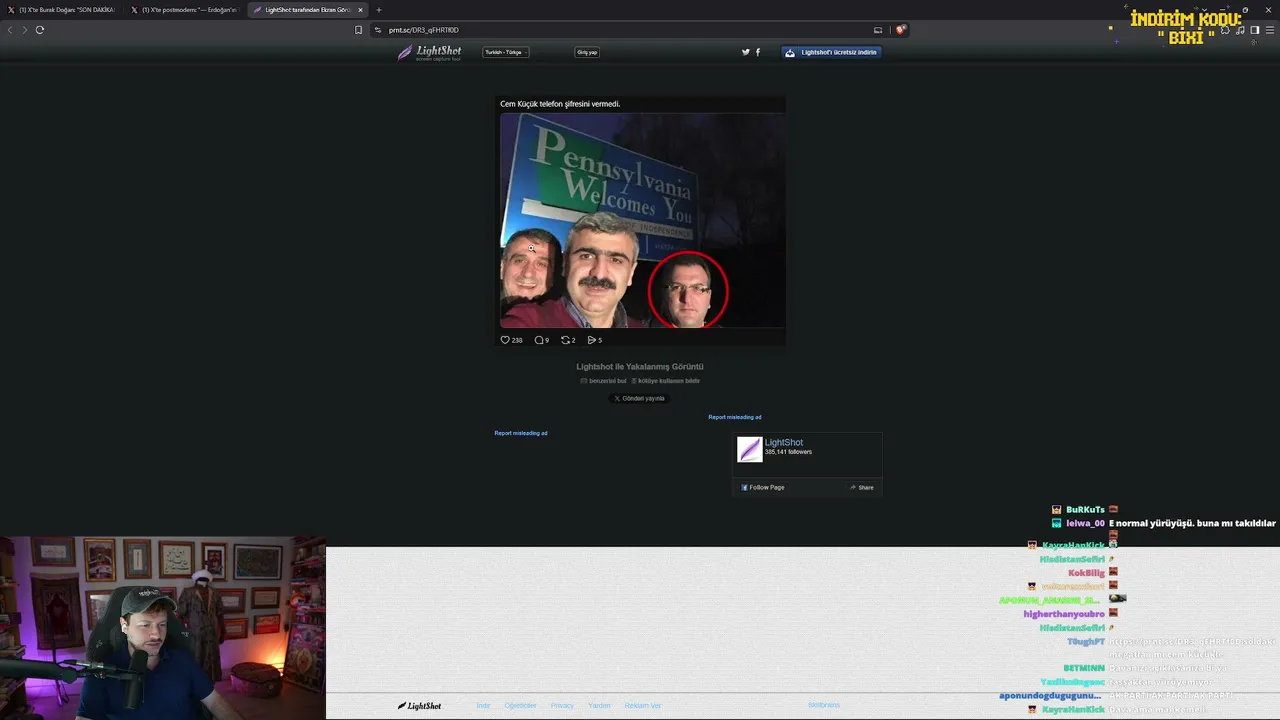Open the İndir footer link
The image size is (1280, 720).
click(x=483, y=706)
